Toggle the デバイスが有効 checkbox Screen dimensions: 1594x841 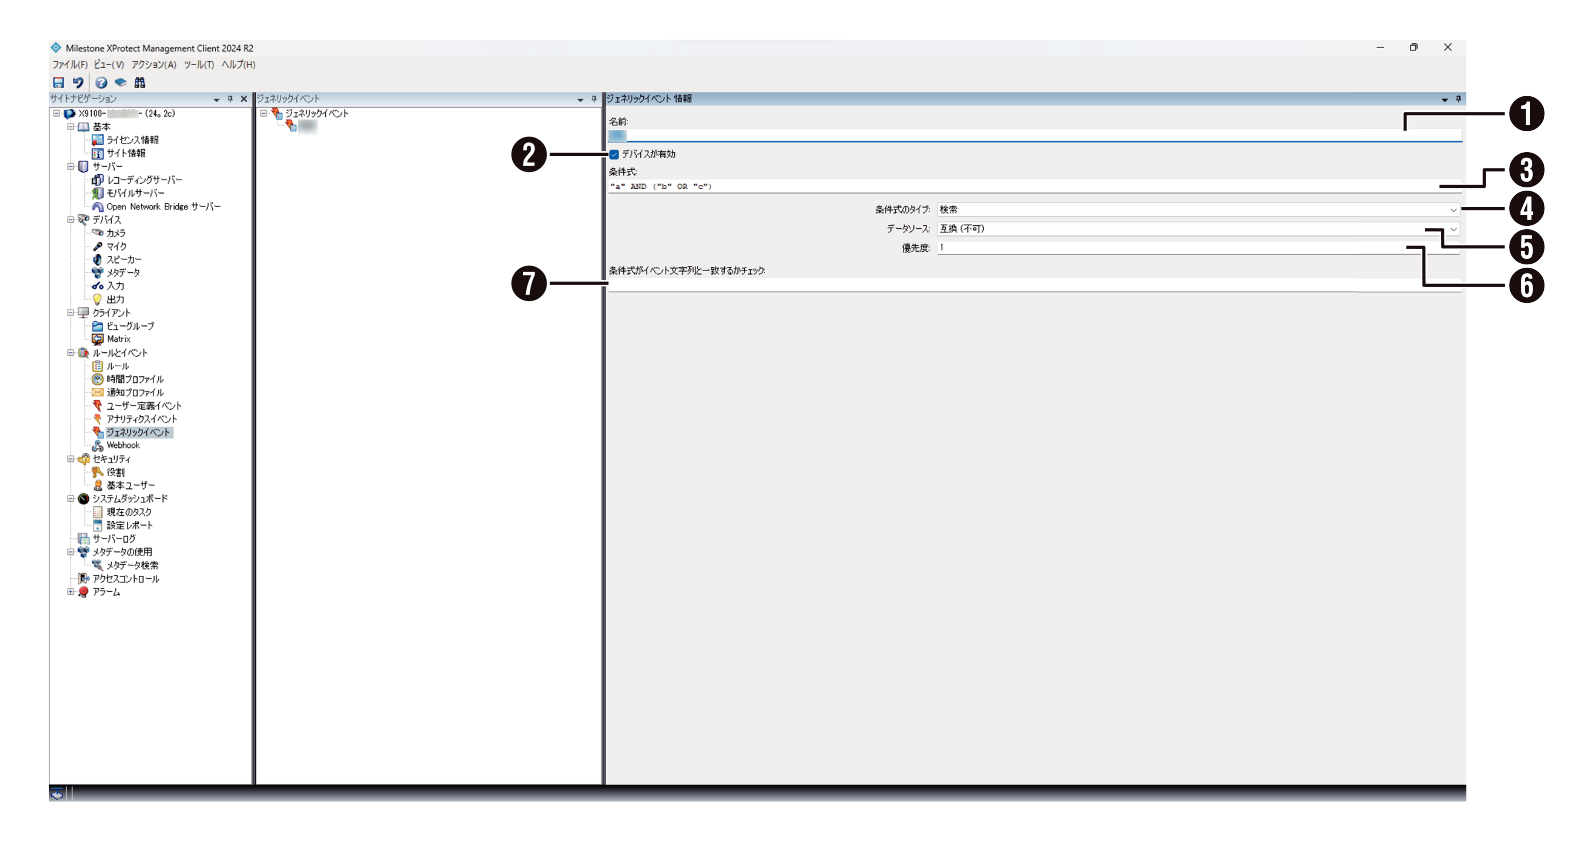coord(614,155)
